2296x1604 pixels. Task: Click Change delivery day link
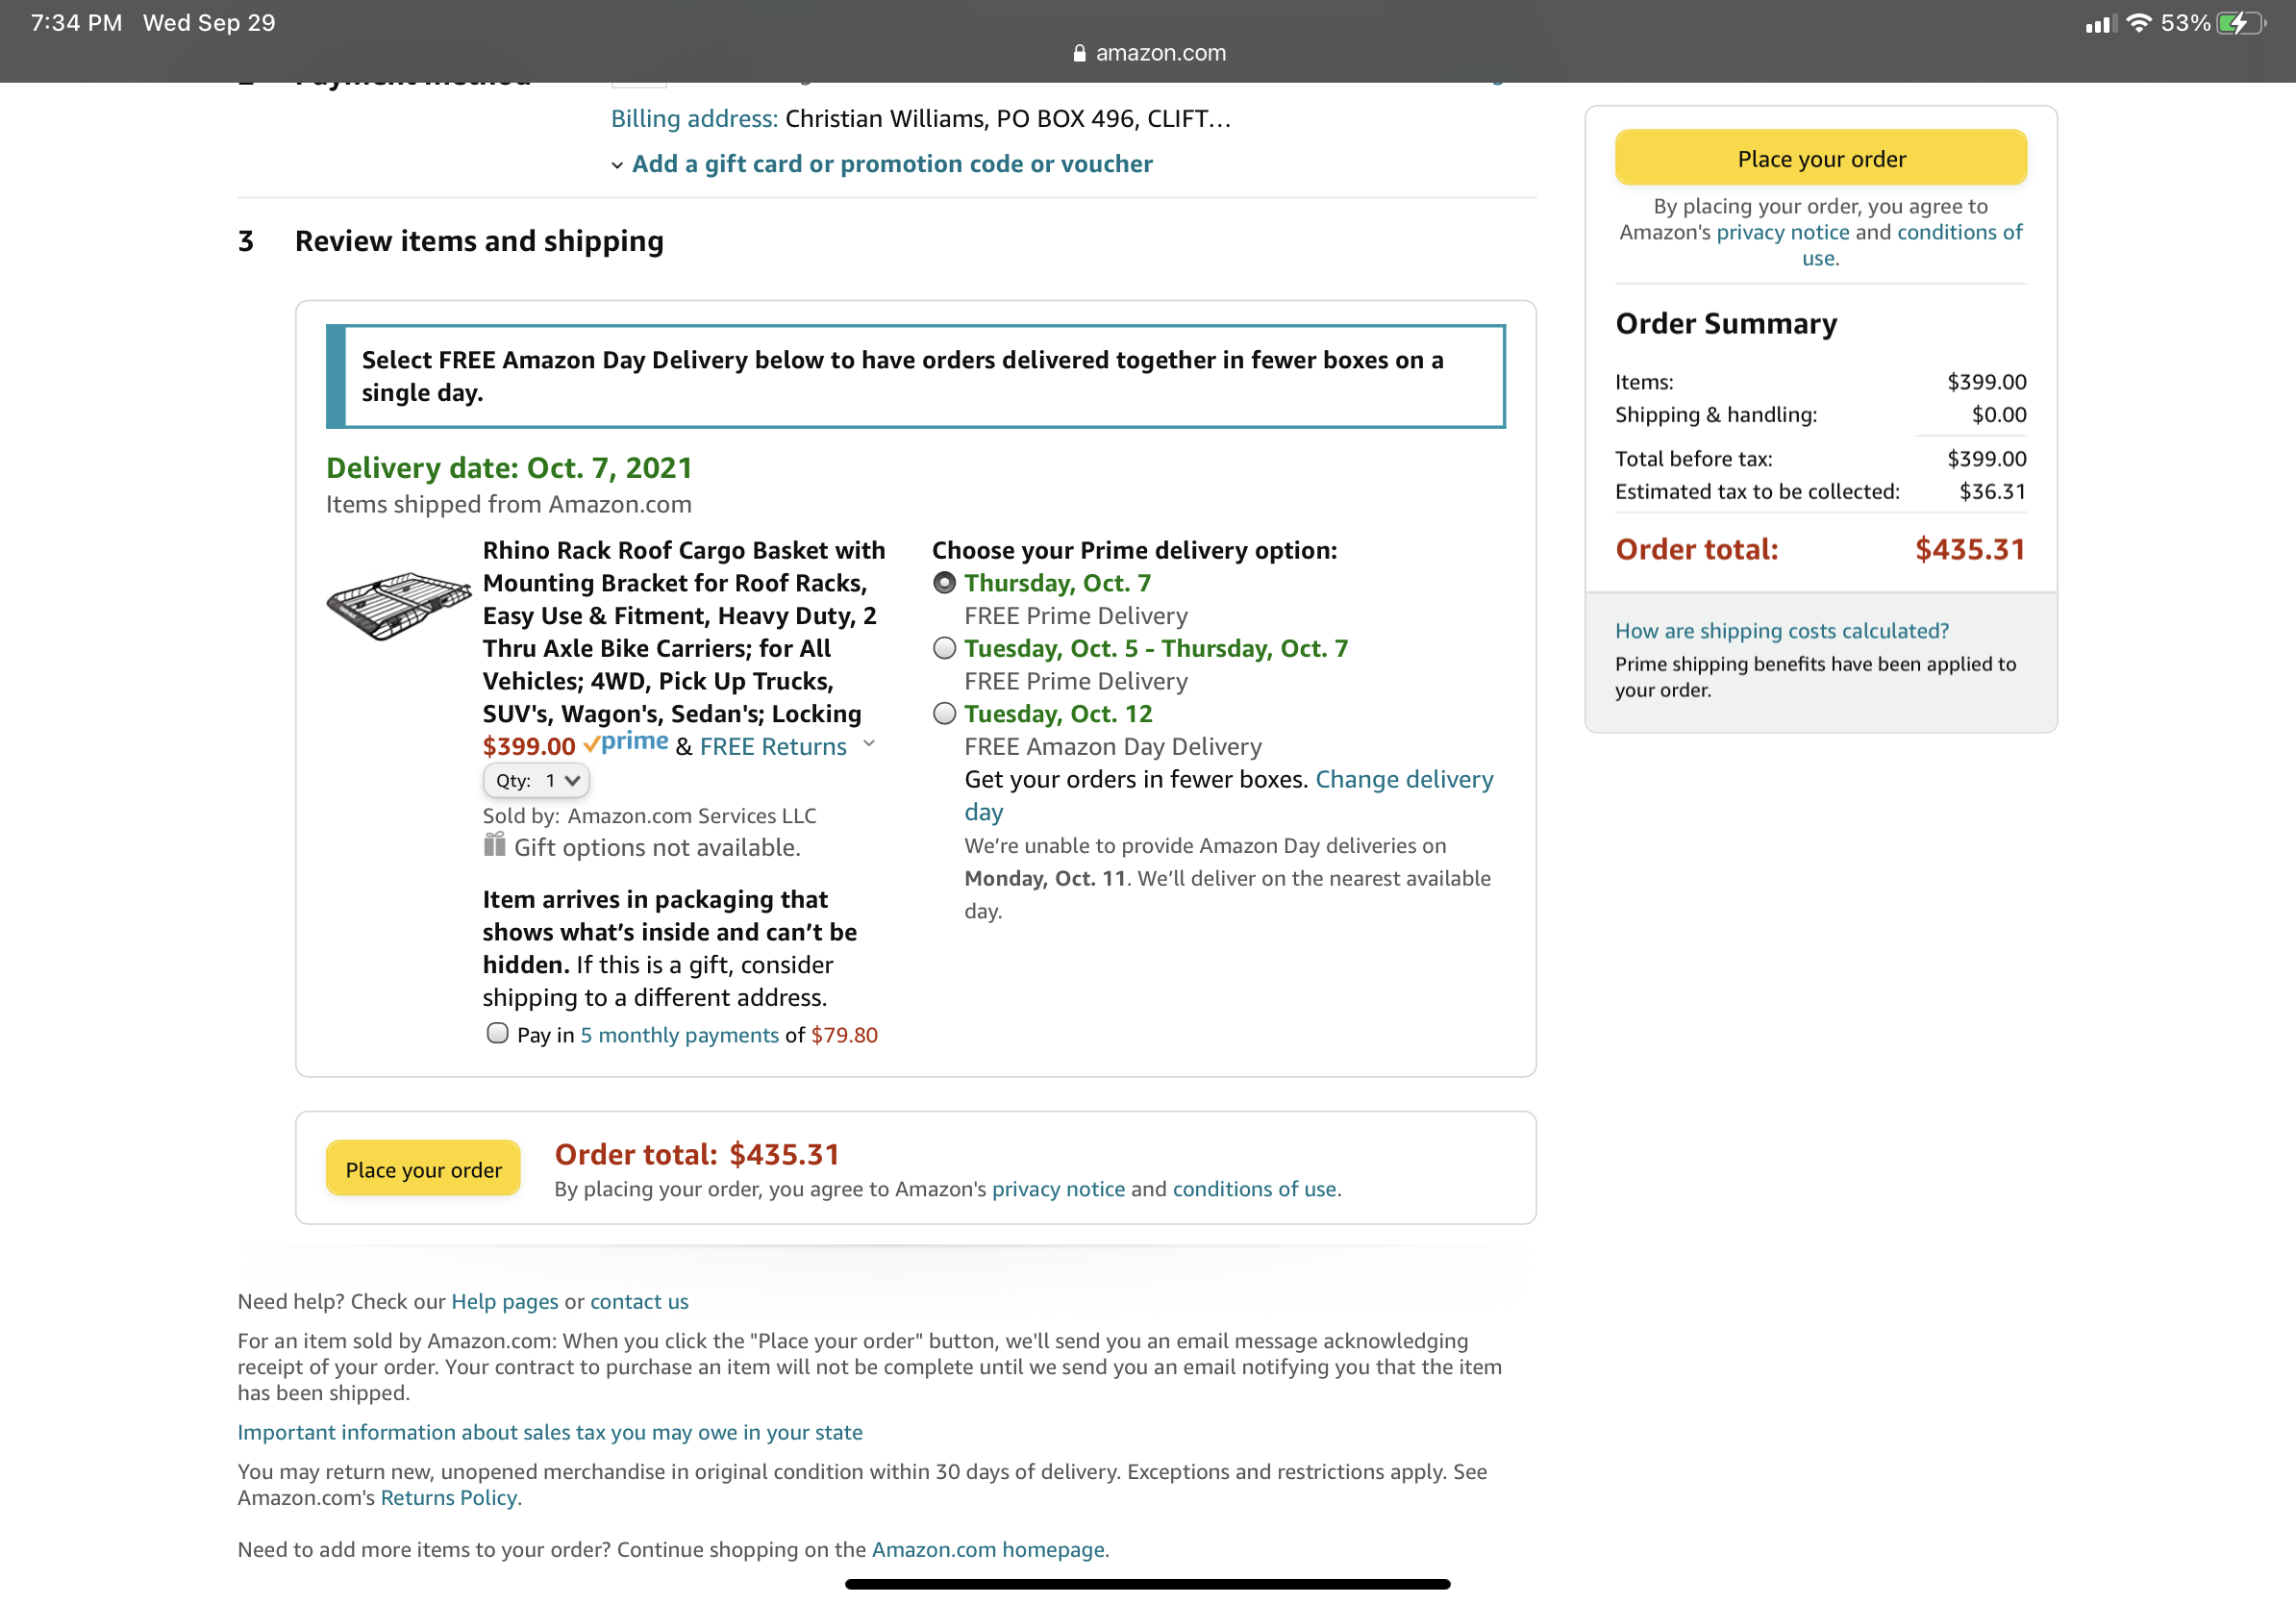1228,795
